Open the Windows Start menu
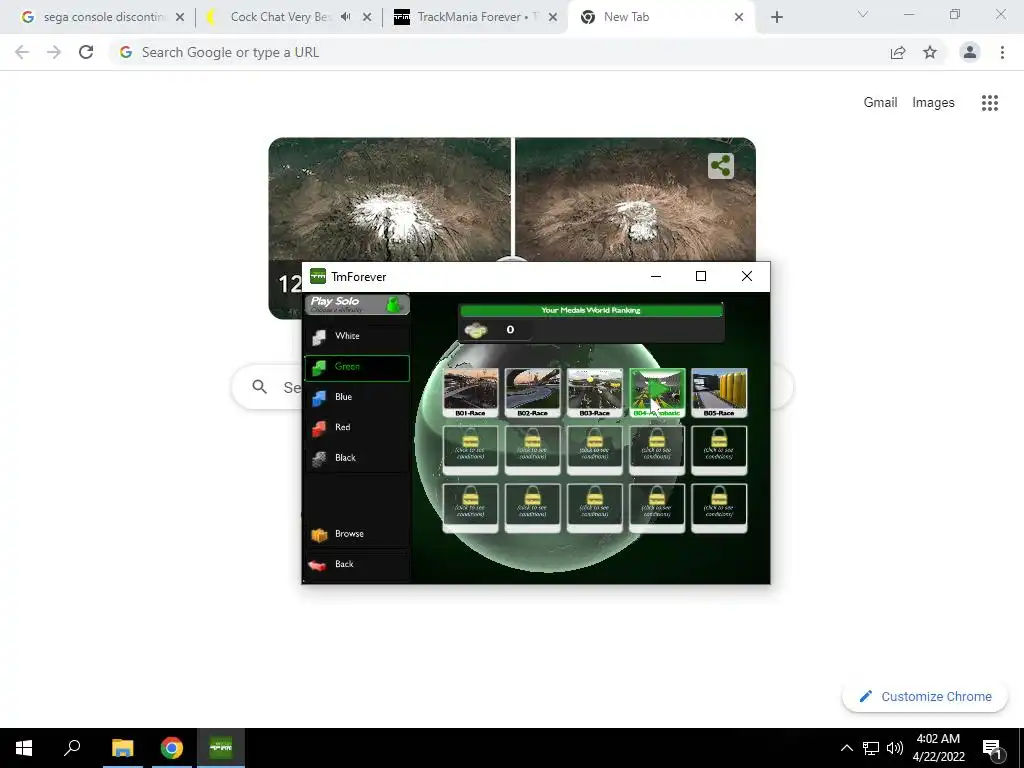This screenshot has width=1024, height=768. (x=24, y=748)
